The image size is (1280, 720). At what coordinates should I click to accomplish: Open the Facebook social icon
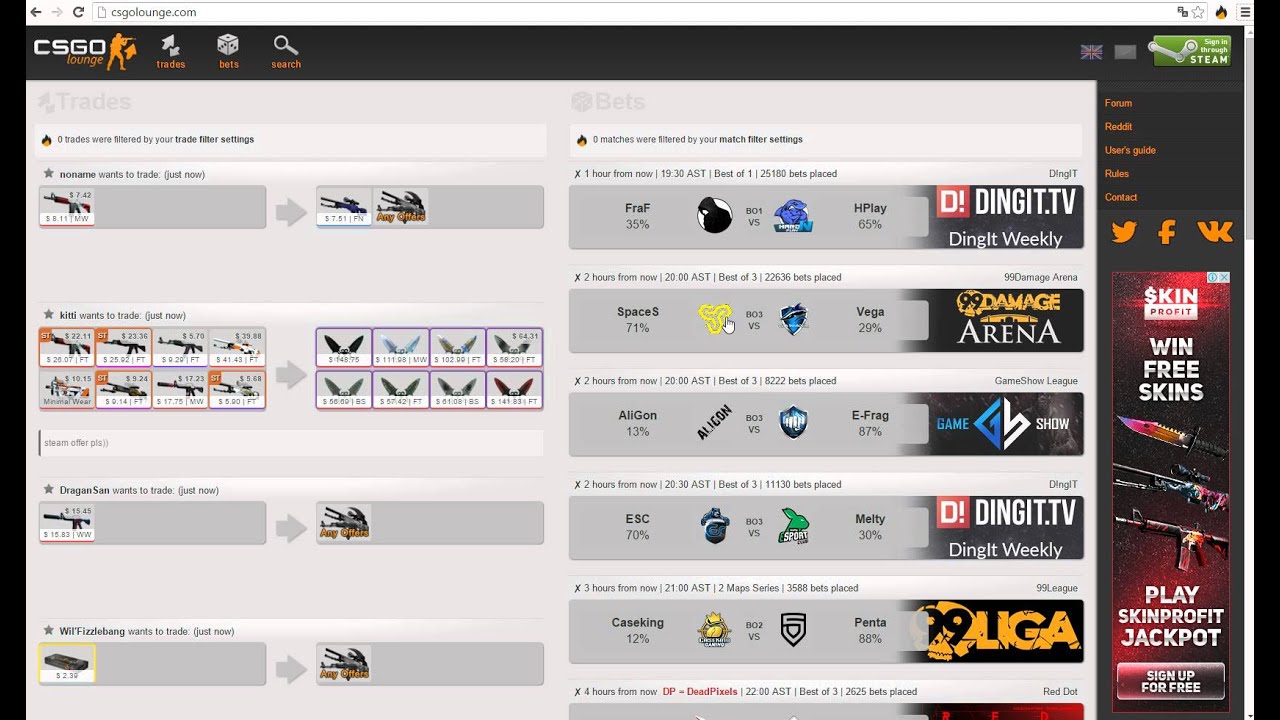pos(1166,232)
